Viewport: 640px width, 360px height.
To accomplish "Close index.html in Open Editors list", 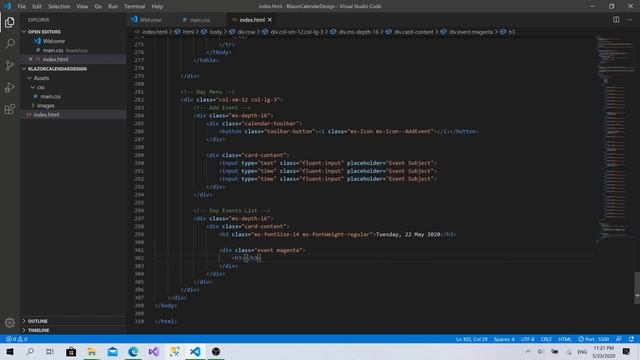I will point(31,59).
